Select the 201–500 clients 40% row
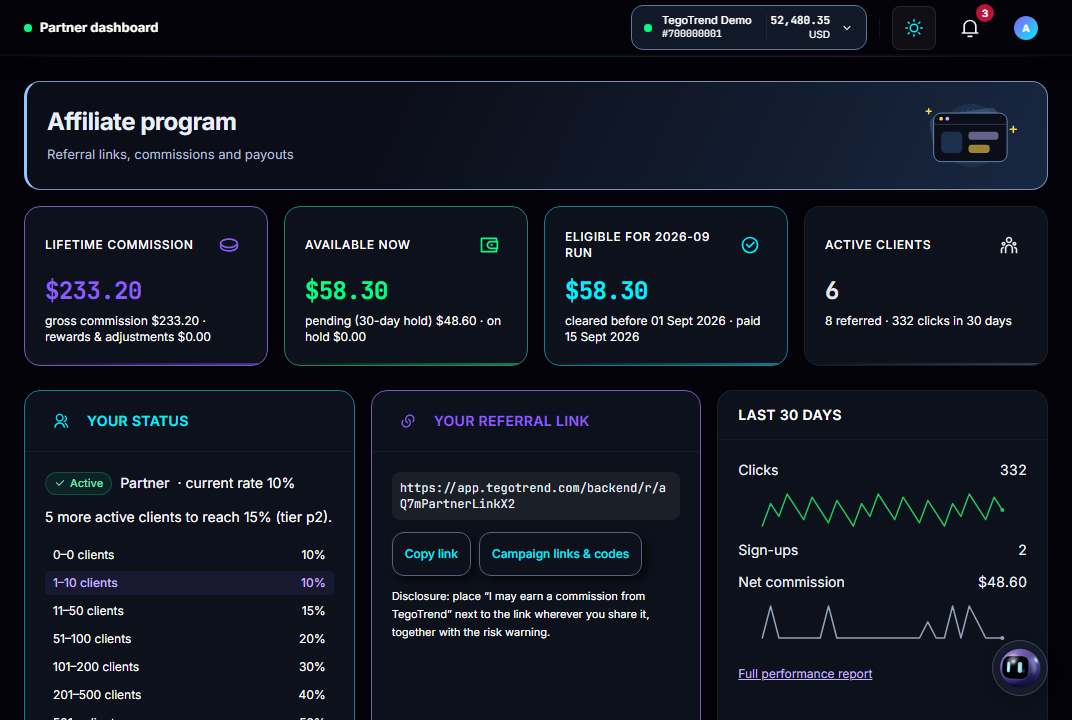 click(189, 695)
